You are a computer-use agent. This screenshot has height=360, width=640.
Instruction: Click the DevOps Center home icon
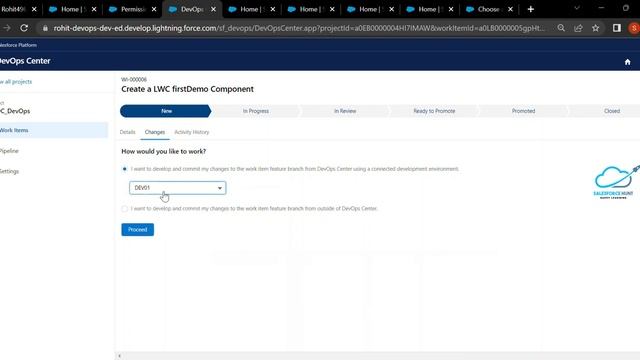click(627, 62)
